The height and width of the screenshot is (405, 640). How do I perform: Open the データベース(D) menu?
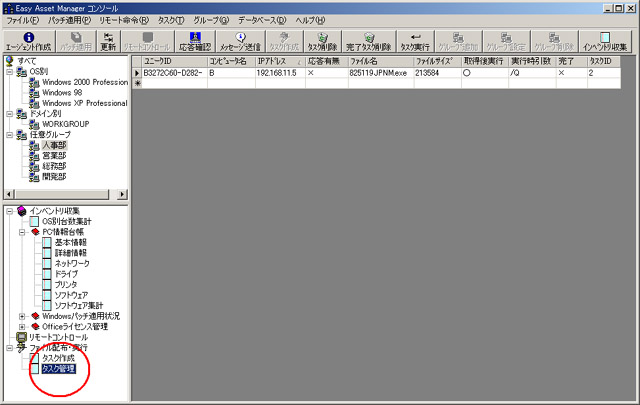click(x=262, y=20)
